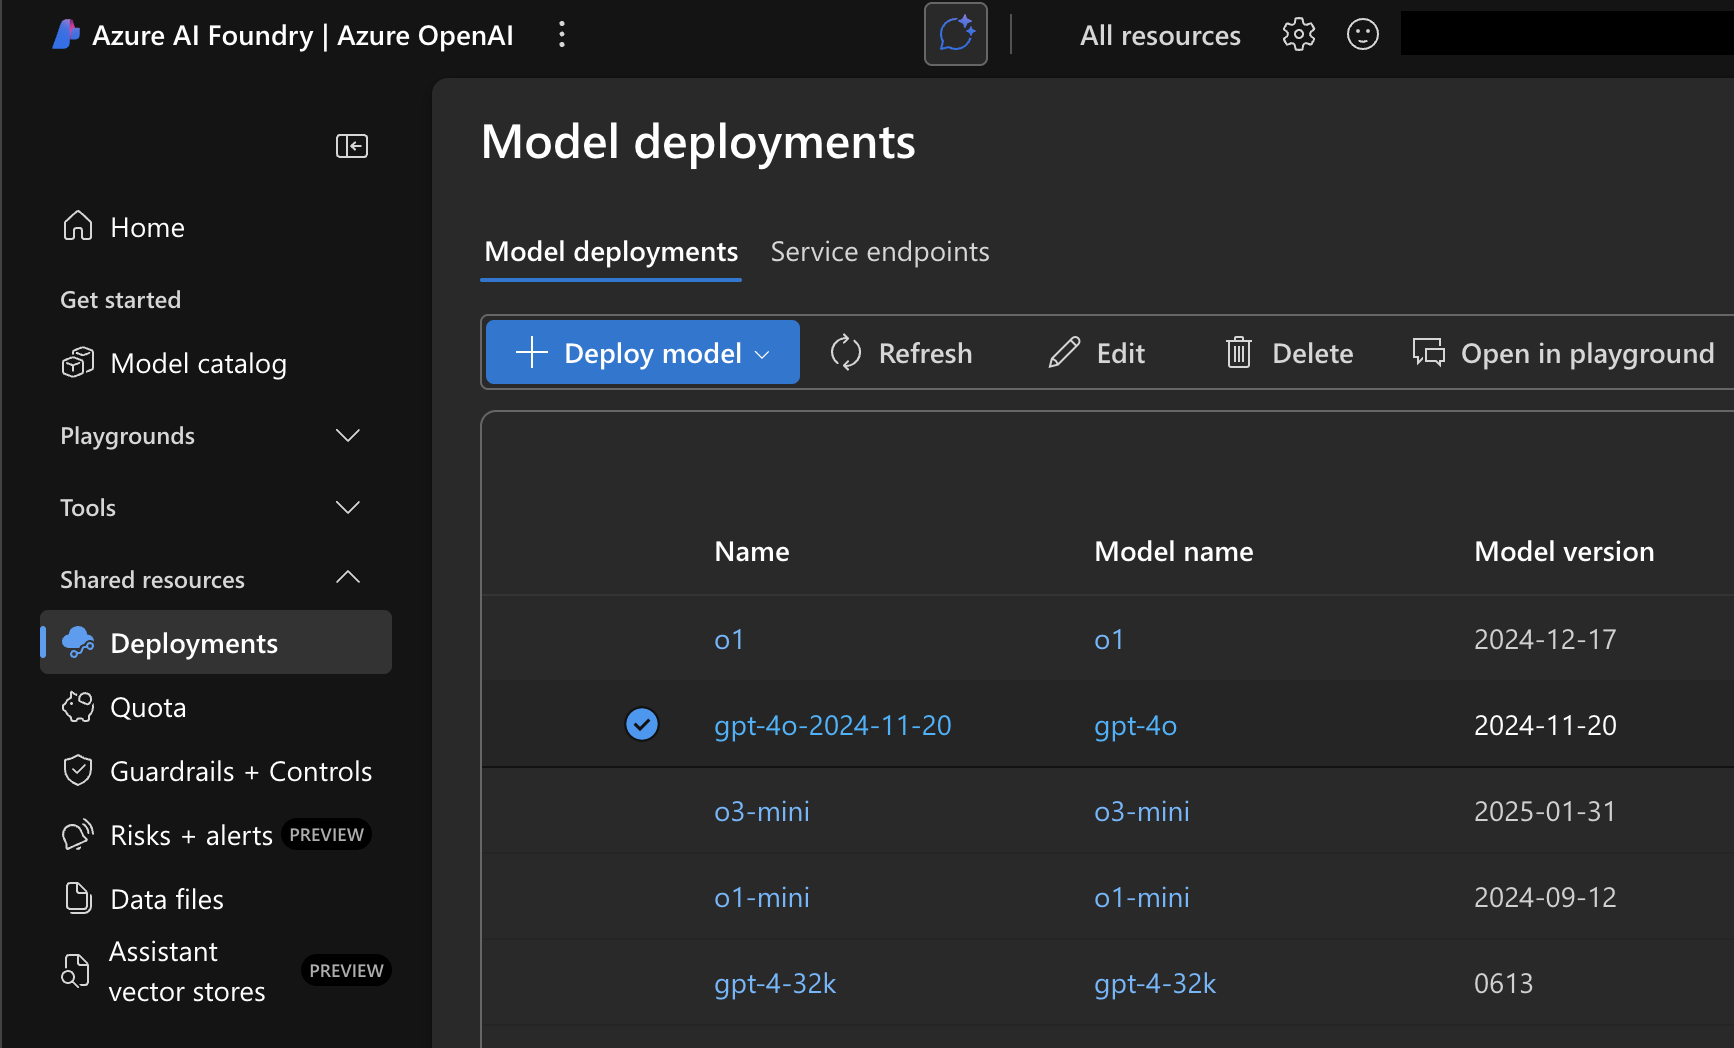Click the Delete trash can icon
The image size is (1734, 1048).
click(1238, 353)
